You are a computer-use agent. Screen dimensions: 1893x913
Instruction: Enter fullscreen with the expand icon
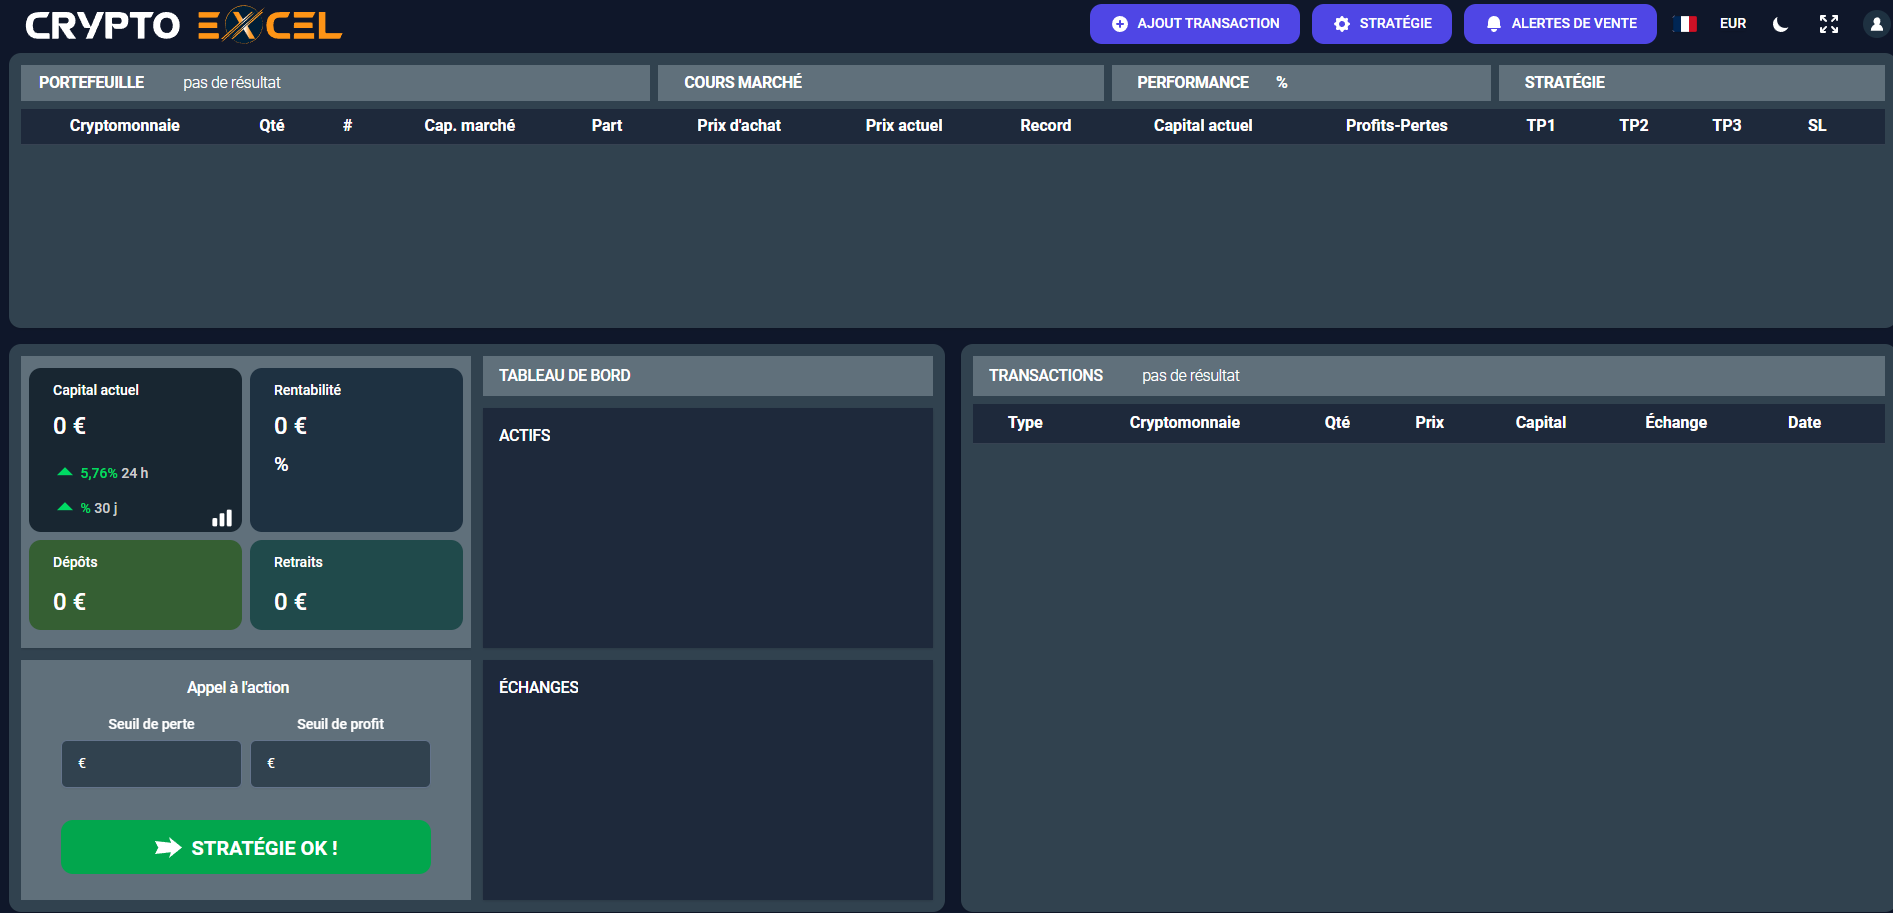pyautogui.click(x=1828, y=24)
